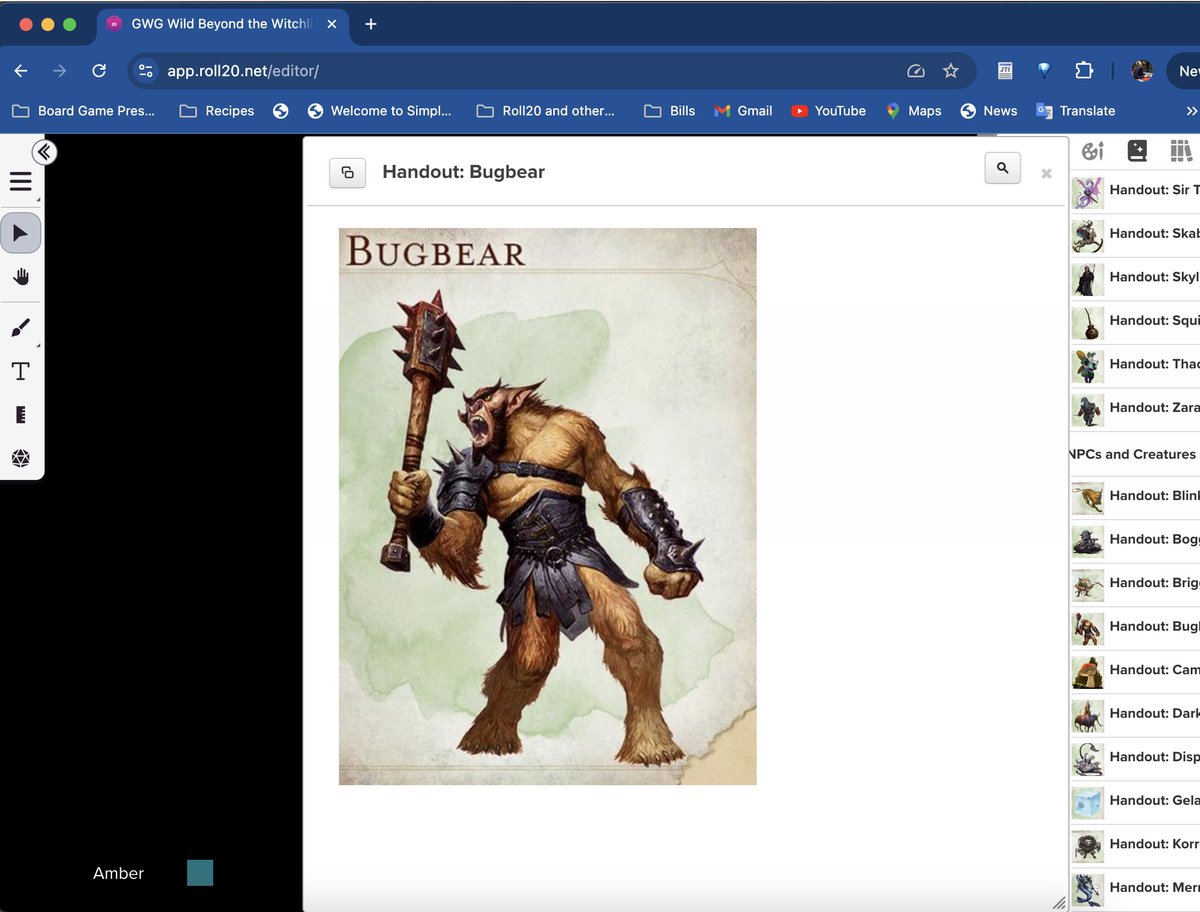Open the Art Library sidebar tab
The width and height of the screenshot is (1200, 912).
[x=1093, y=151]
